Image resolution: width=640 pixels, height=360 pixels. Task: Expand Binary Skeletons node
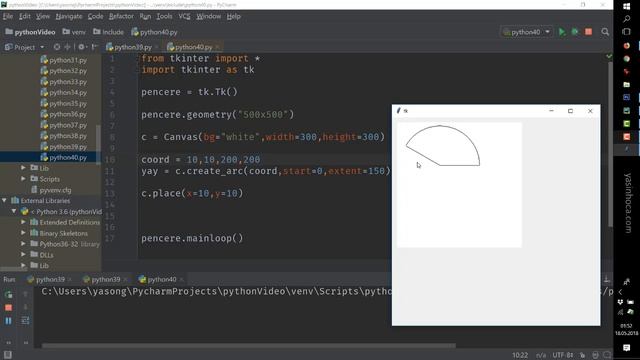point(23,233)
